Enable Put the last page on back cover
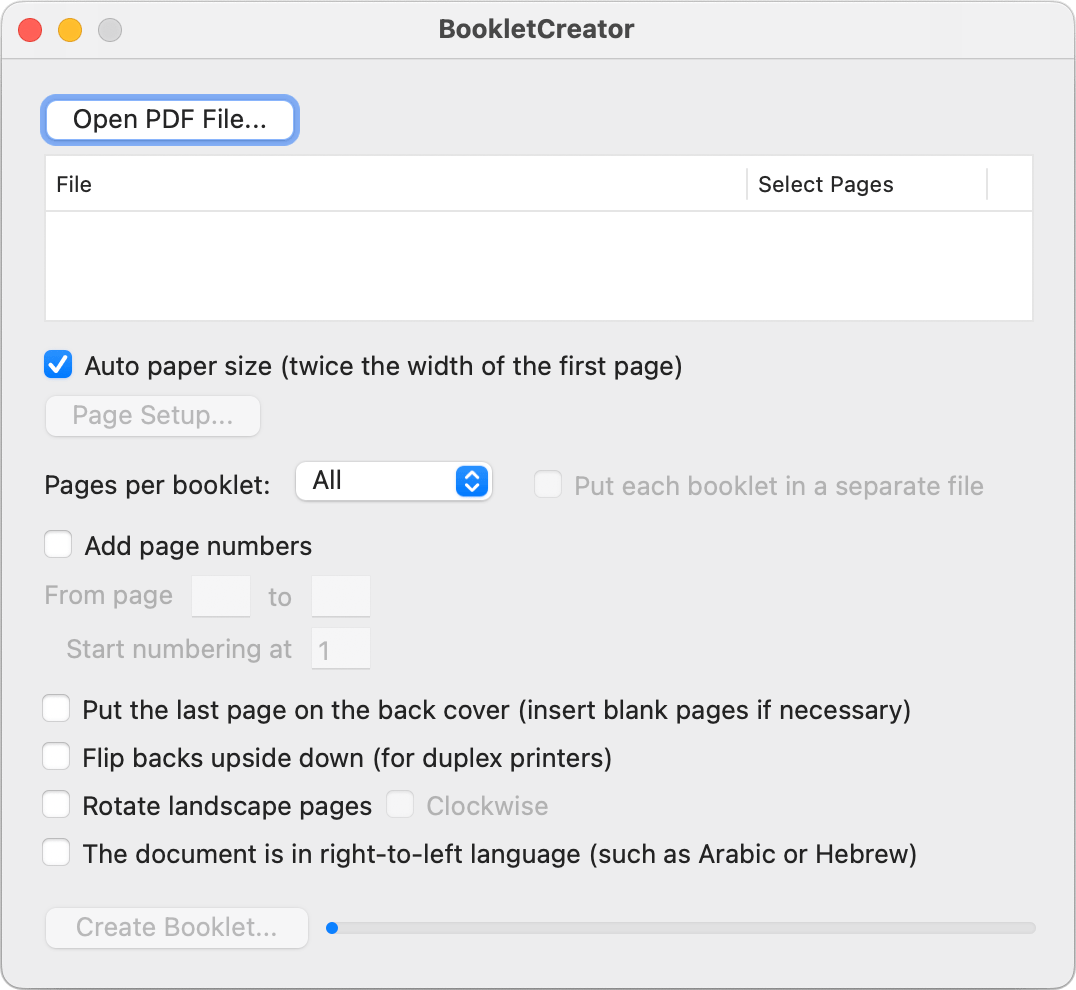 pos(56,709)
